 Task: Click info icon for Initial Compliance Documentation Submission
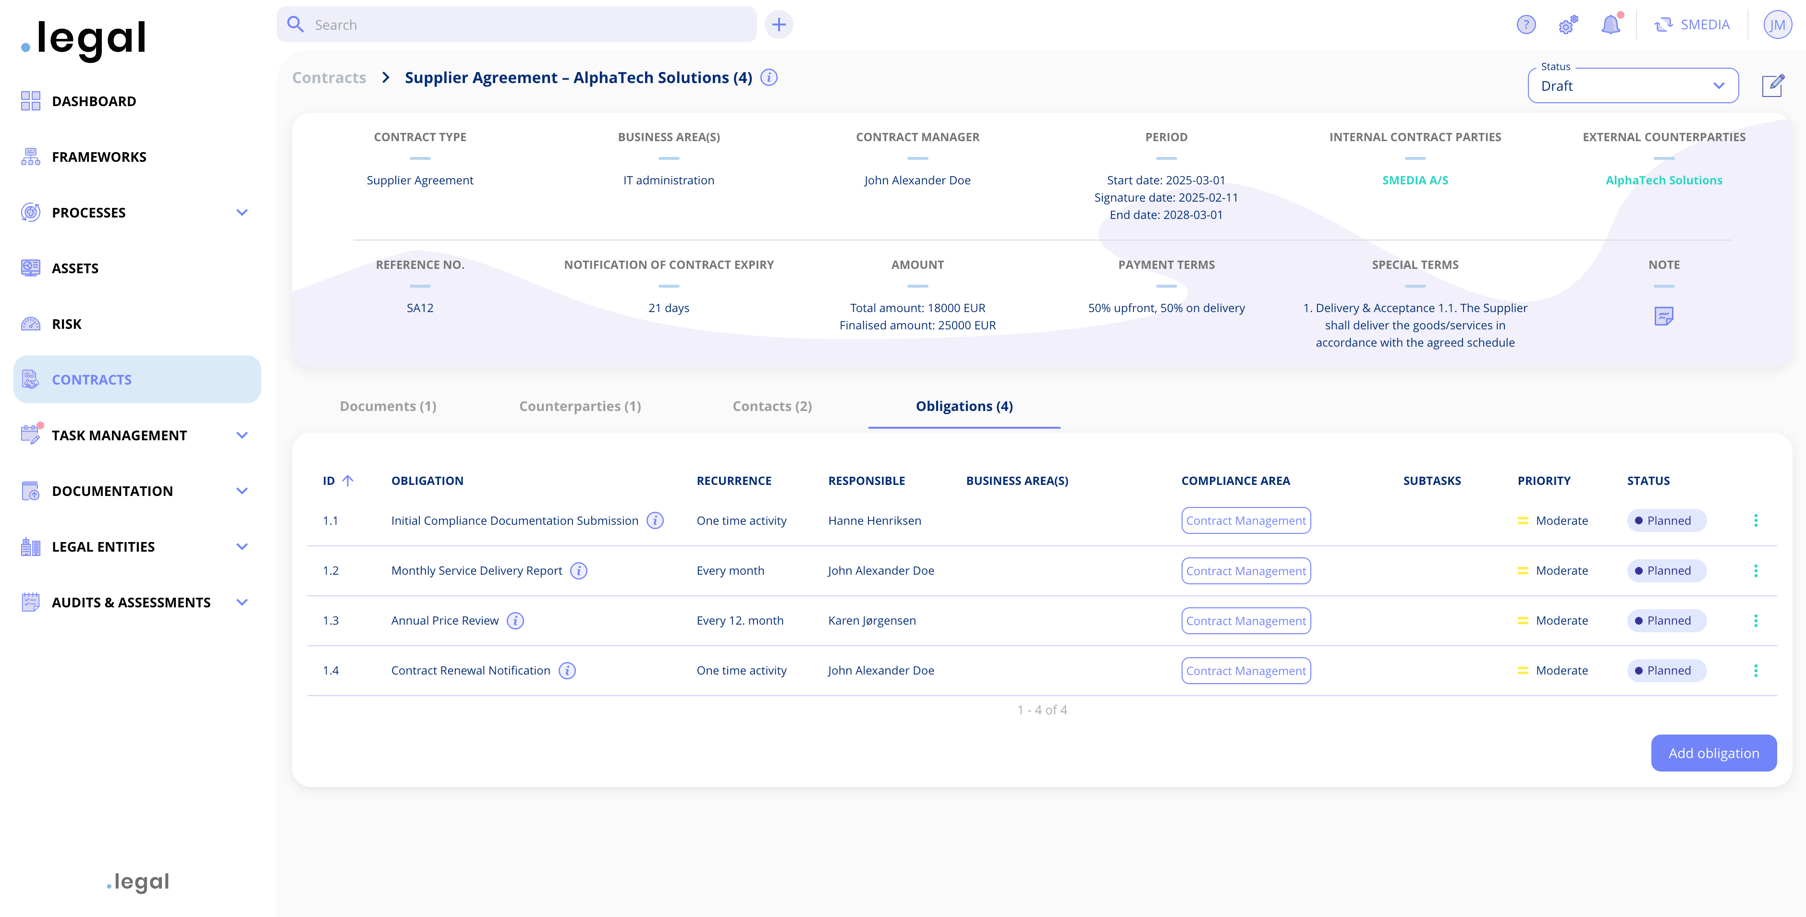(x=655, y=521)
